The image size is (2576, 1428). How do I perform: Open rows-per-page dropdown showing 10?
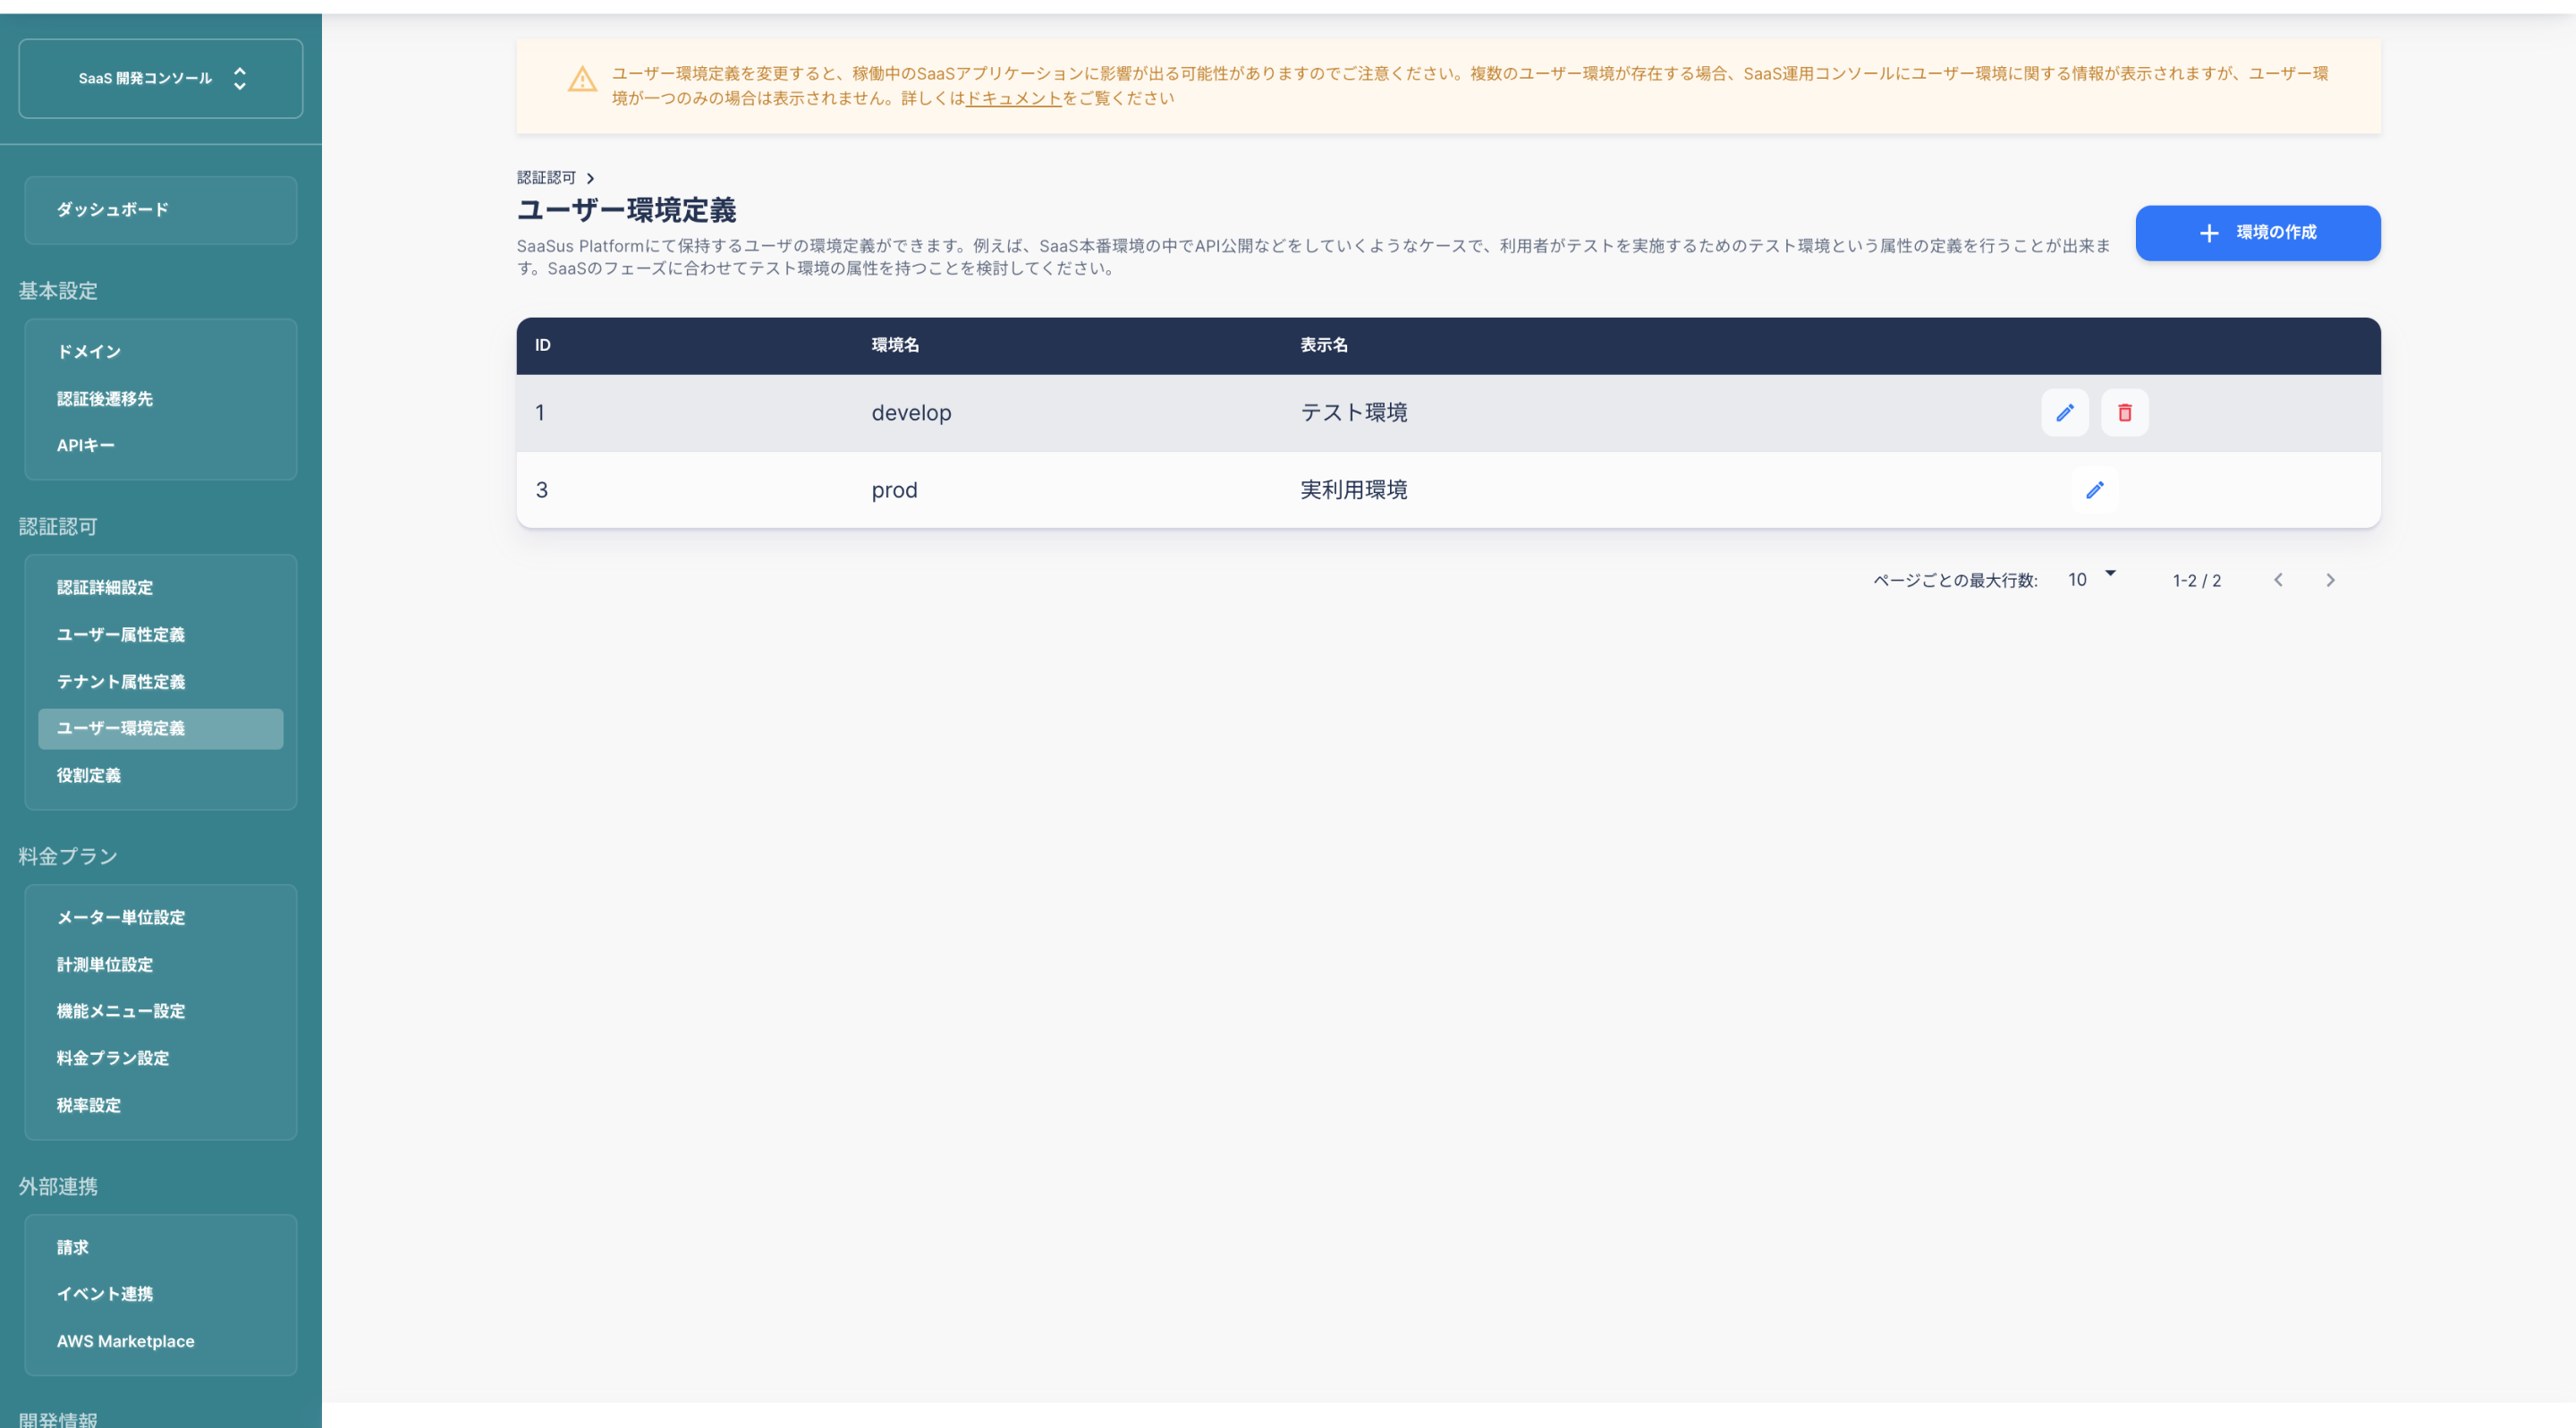(x=2091, y=580)
